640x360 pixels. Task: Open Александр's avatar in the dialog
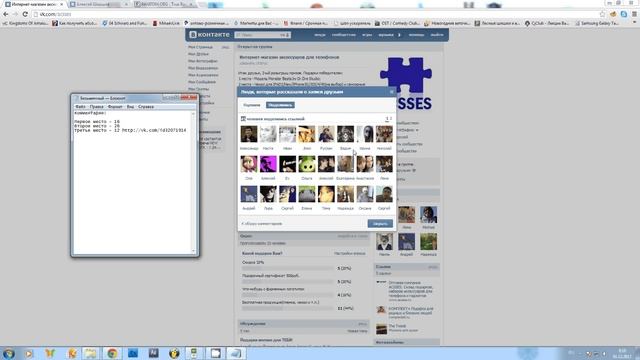point(249,134)
